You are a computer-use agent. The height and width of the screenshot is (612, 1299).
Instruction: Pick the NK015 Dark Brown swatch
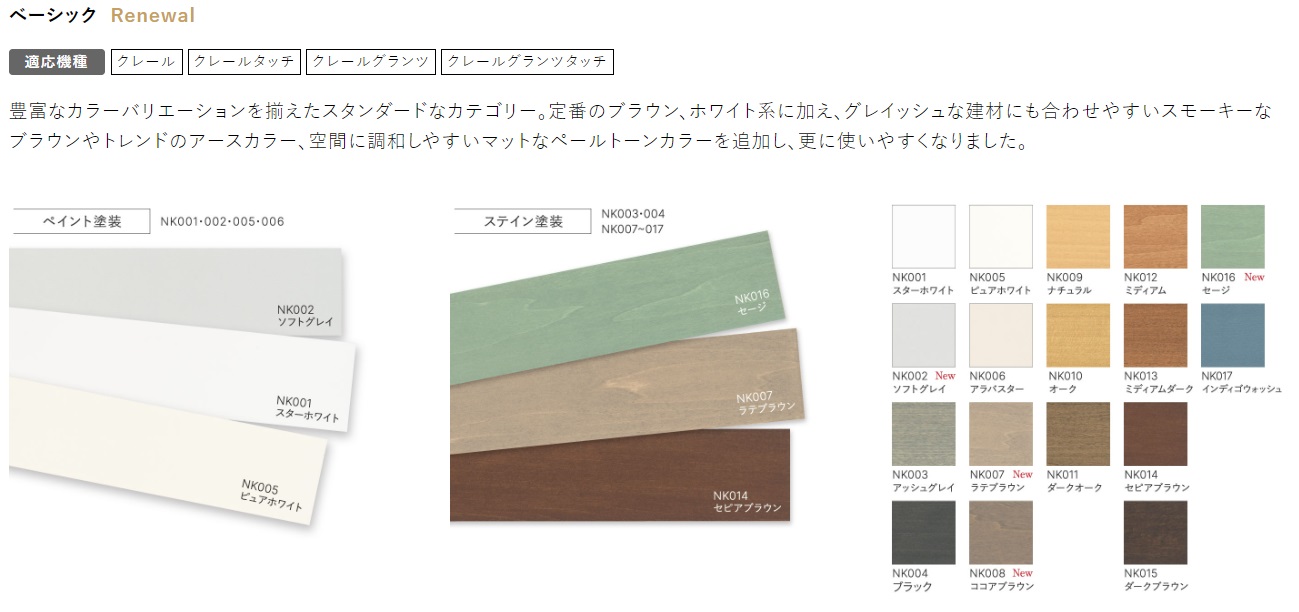(x=1155, y=533)
